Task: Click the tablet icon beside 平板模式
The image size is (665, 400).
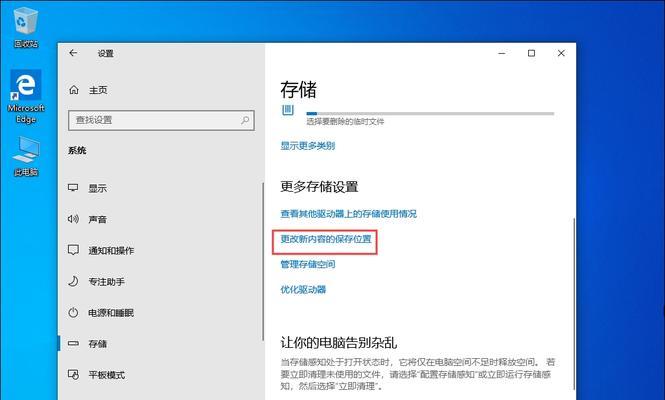Action: point(73,375)
